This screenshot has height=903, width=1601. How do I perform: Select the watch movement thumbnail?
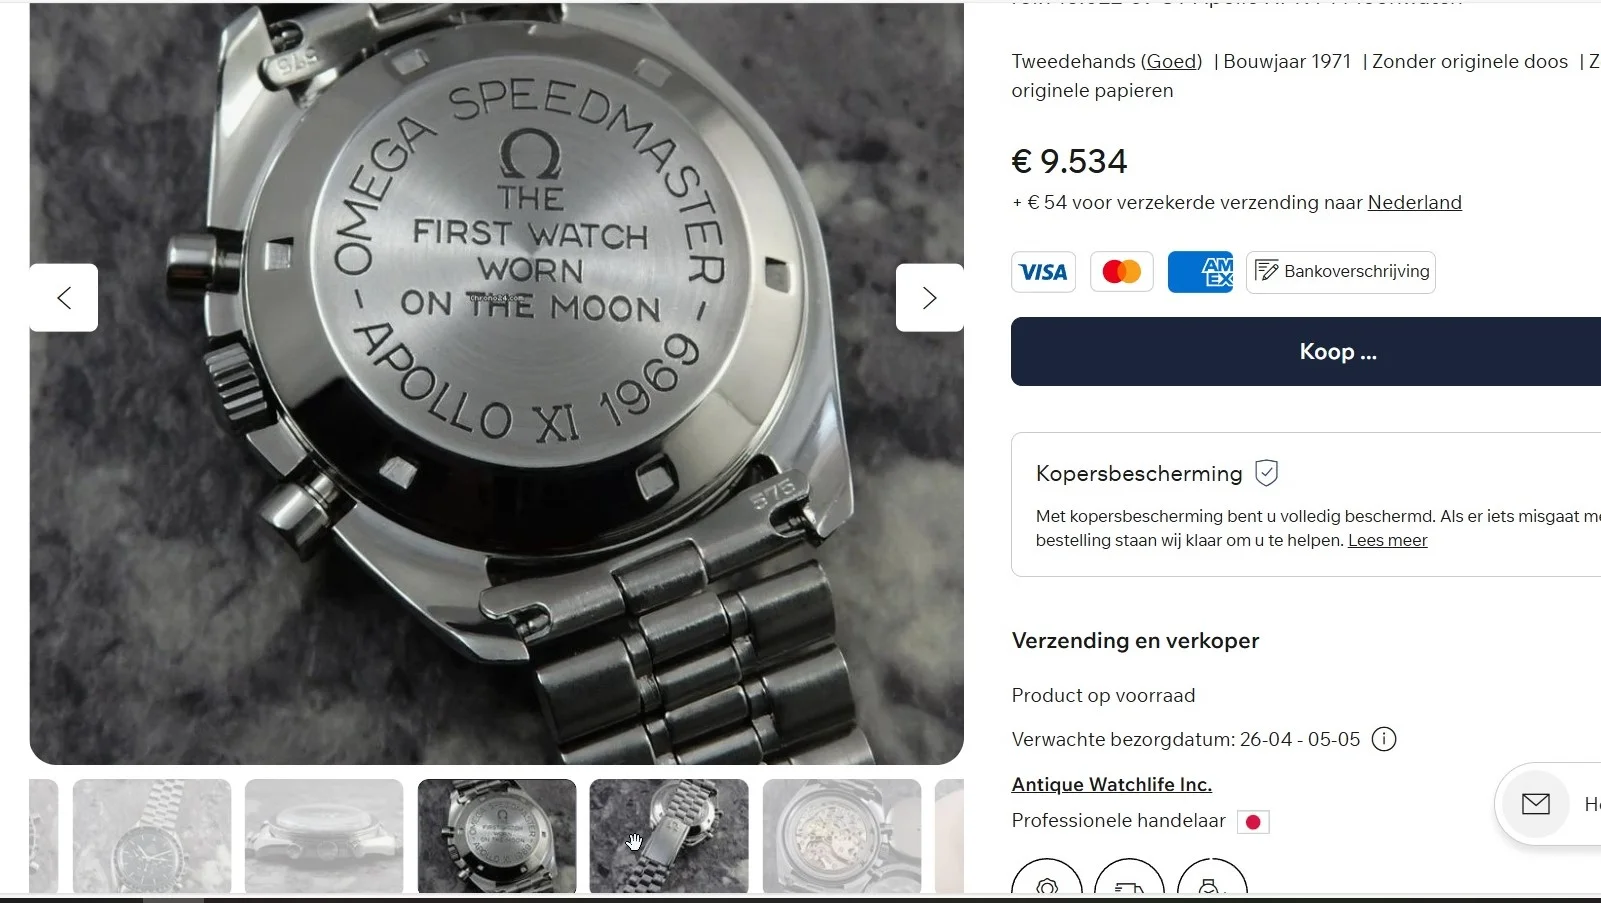point(842,836)
